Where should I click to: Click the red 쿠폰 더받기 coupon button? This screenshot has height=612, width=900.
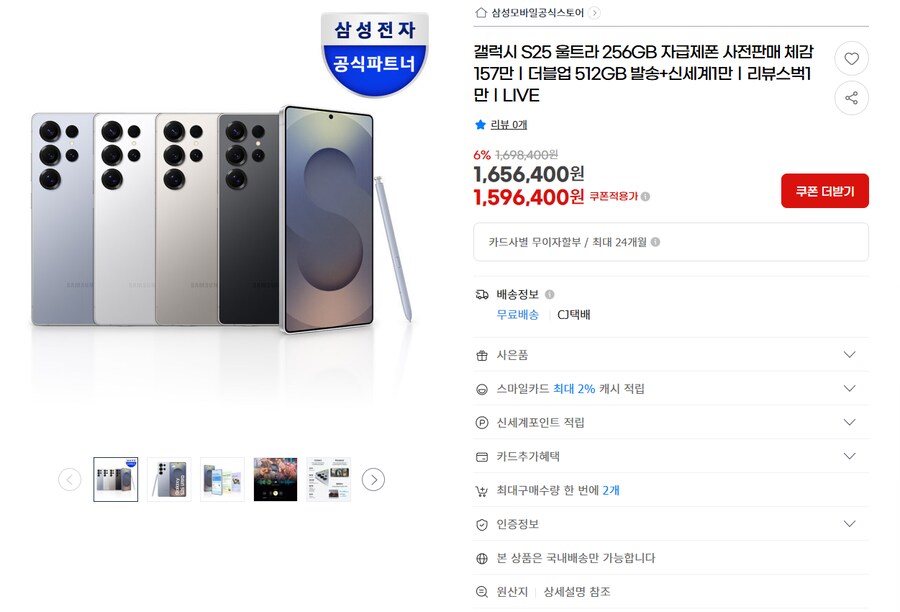pyautogui.click(x=824, y=190)
